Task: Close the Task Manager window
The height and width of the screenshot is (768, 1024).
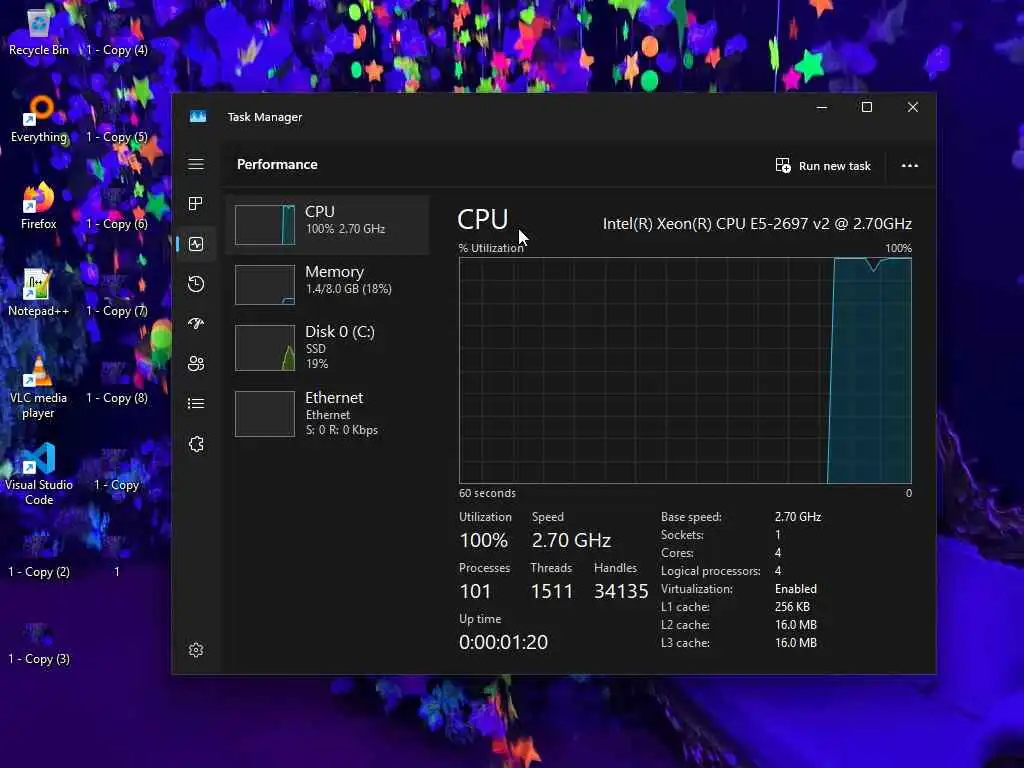Action: (x=913, y=107)
